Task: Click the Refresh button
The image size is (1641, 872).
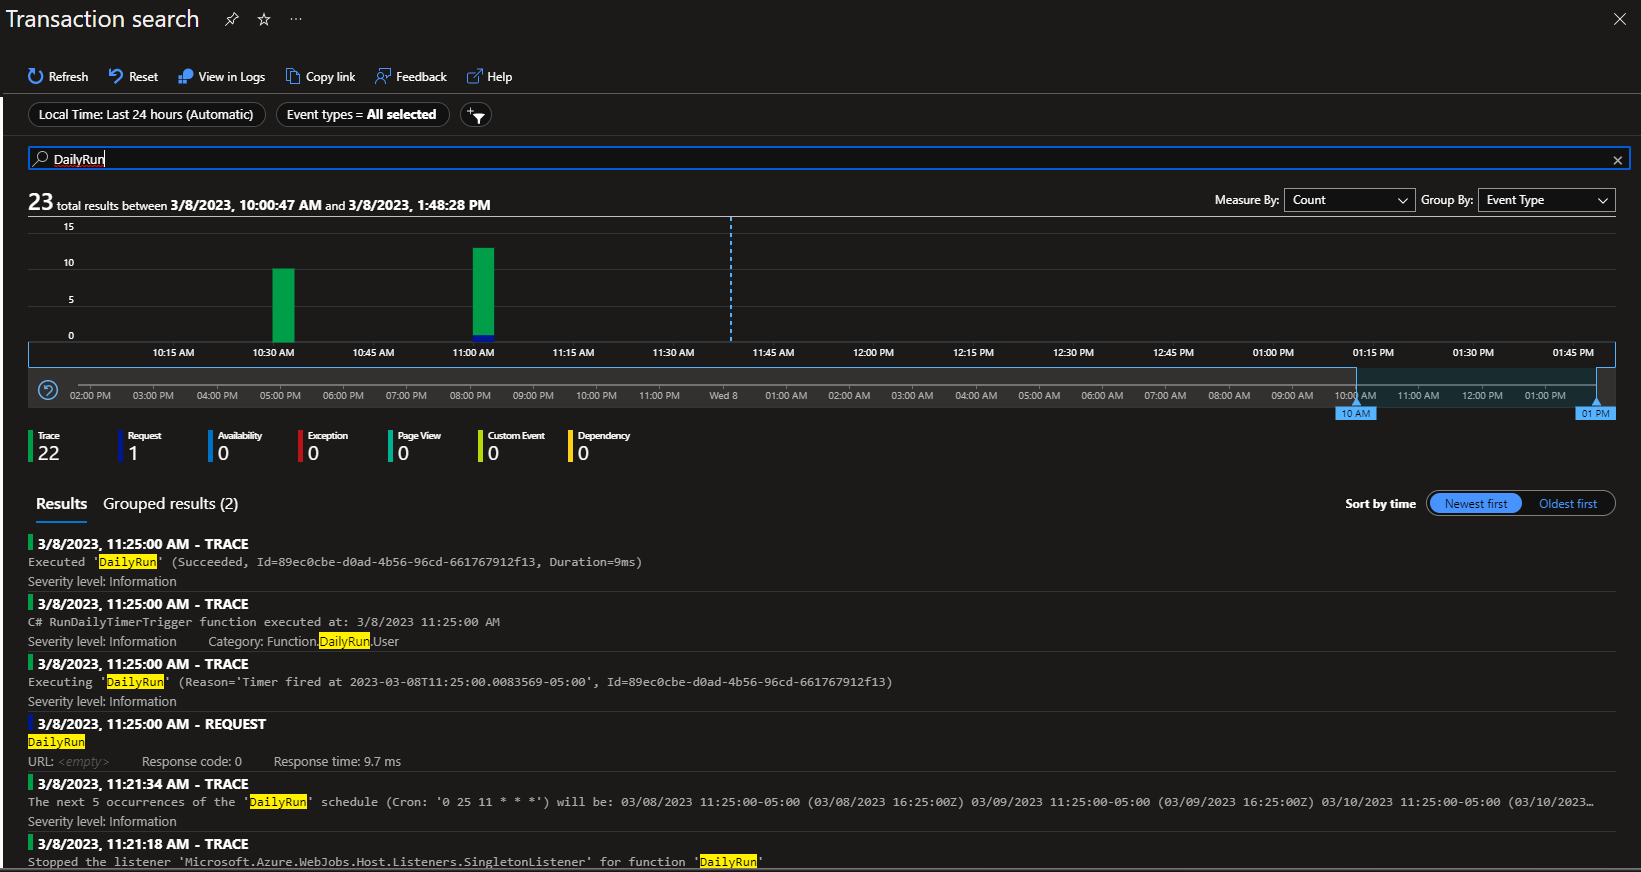Action: (58, 77)
